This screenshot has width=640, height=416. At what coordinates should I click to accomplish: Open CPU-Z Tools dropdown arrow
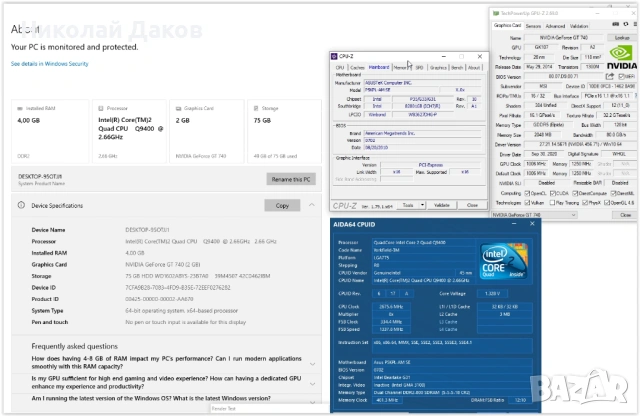click(422, 205)
